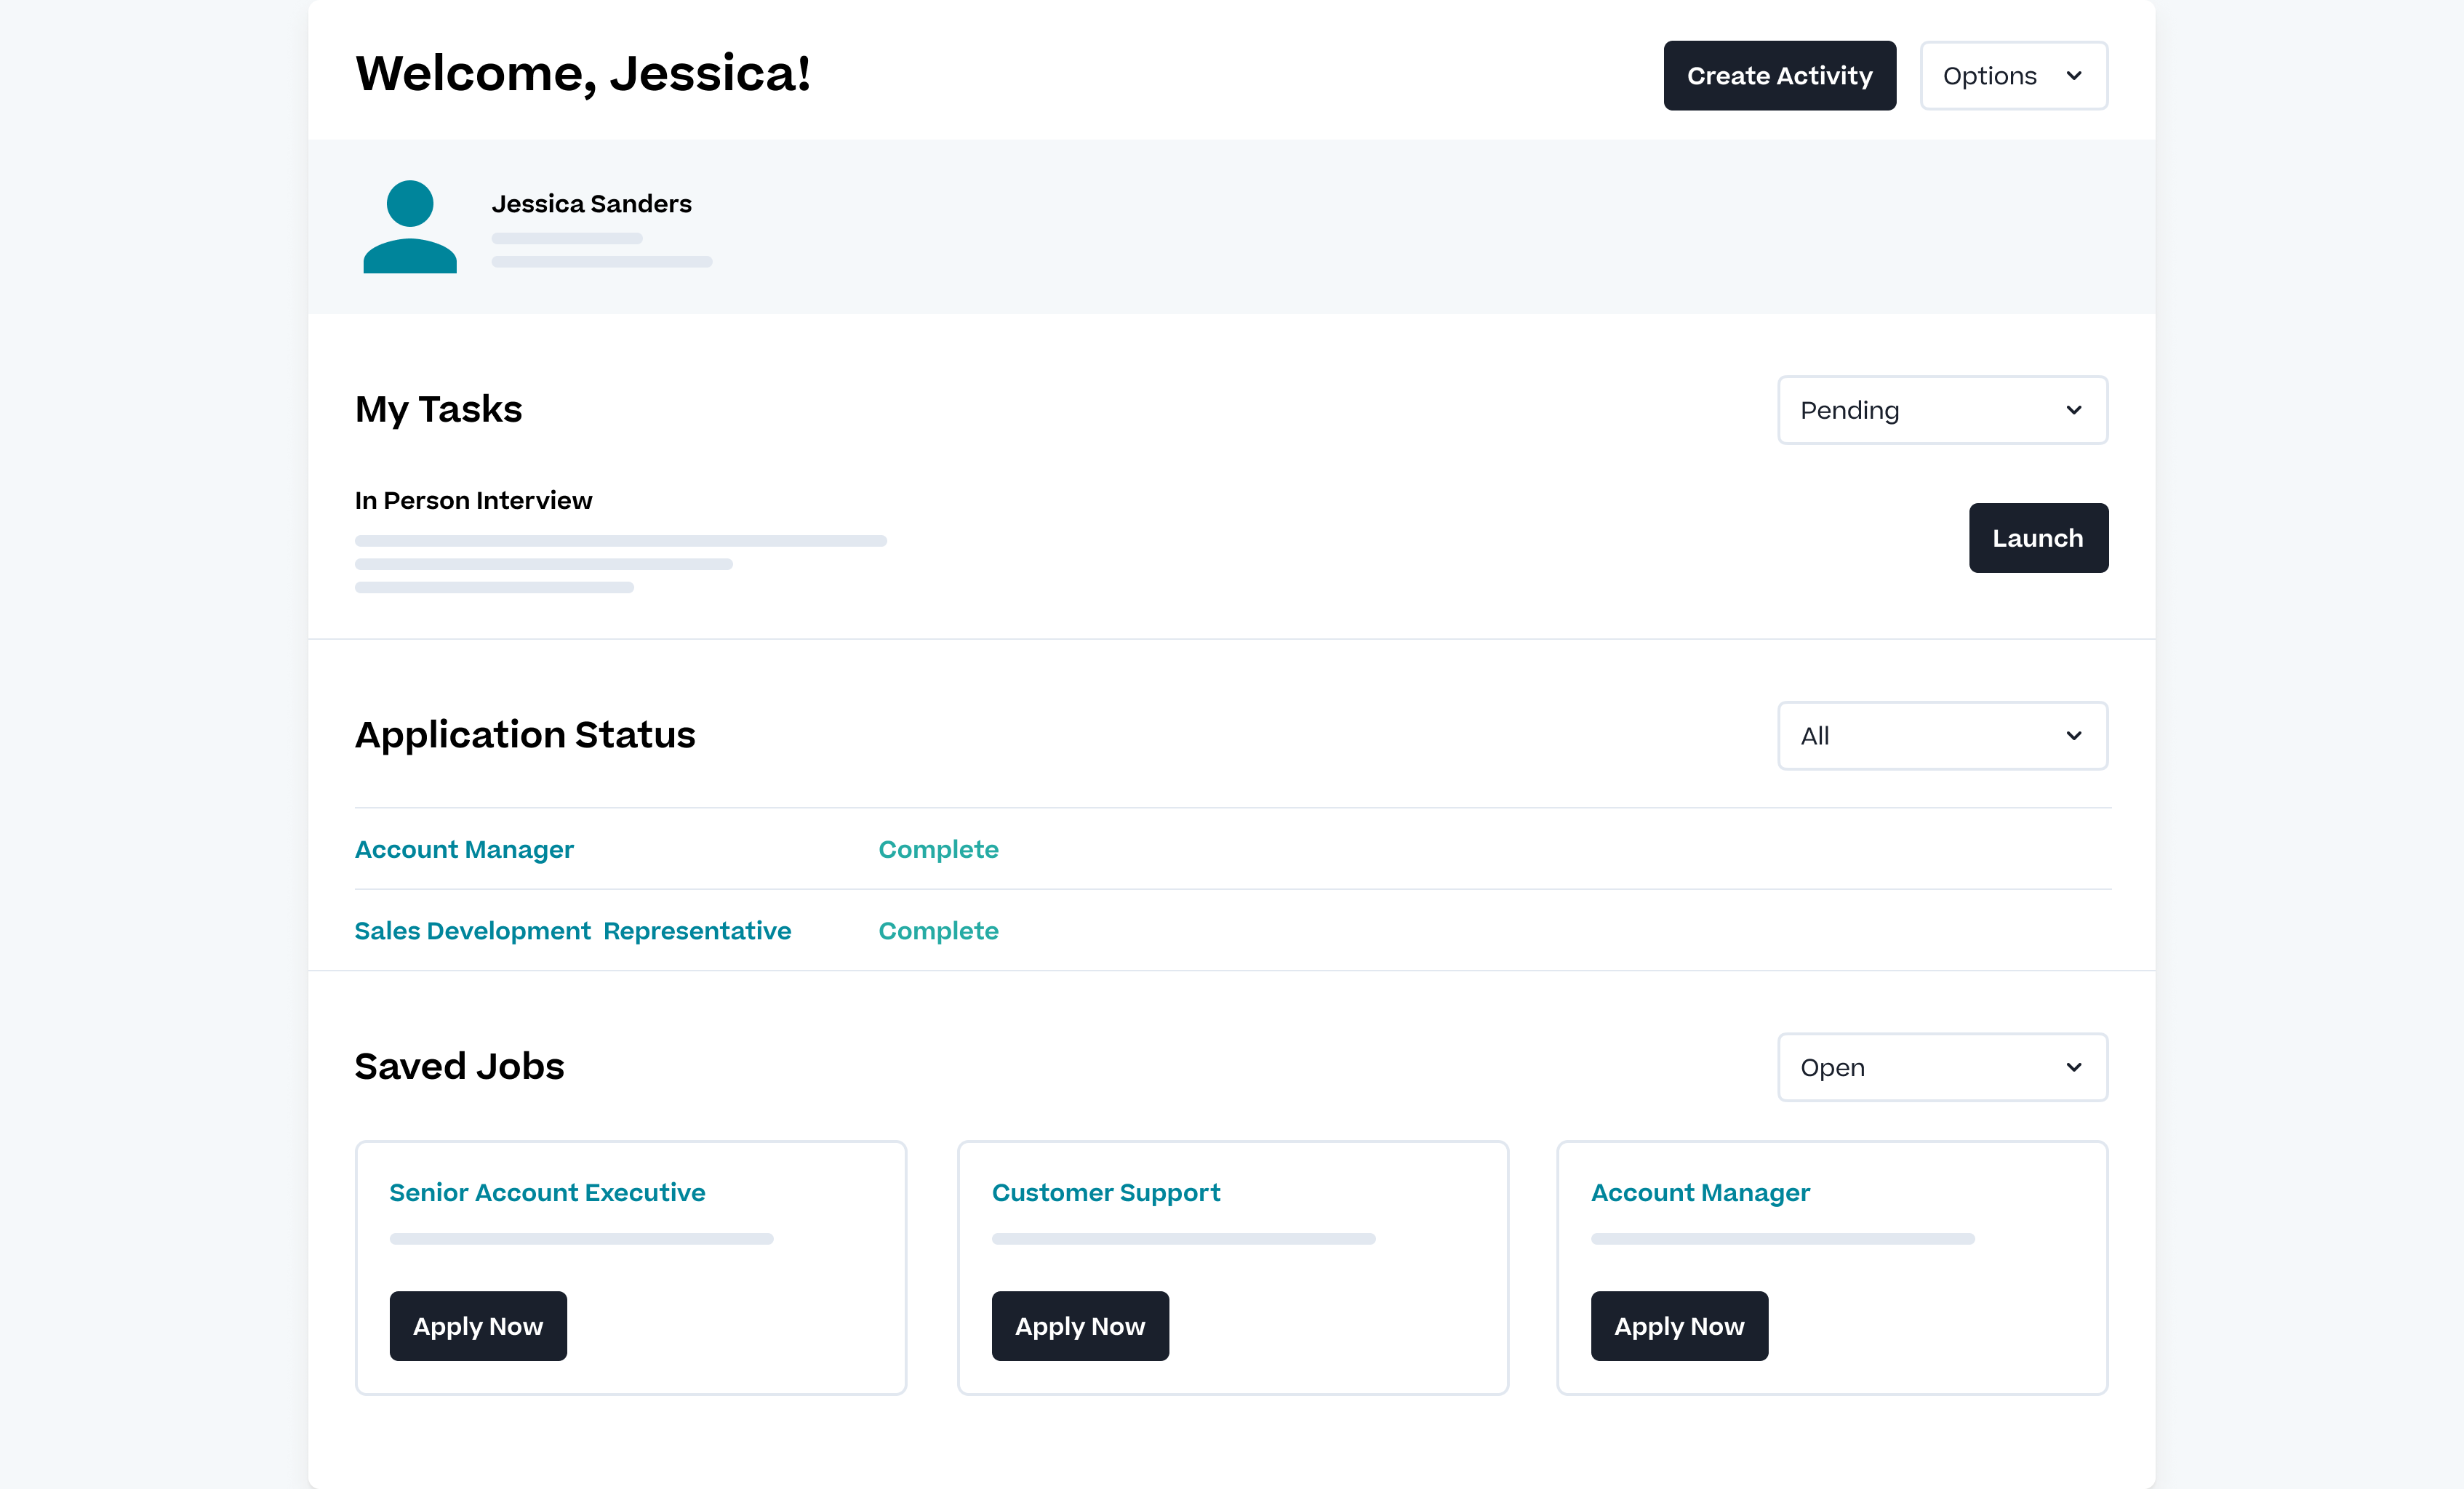2464x1489 pixels.
Task: Click the Pending filter chevron arrow
Action: 2073,410
